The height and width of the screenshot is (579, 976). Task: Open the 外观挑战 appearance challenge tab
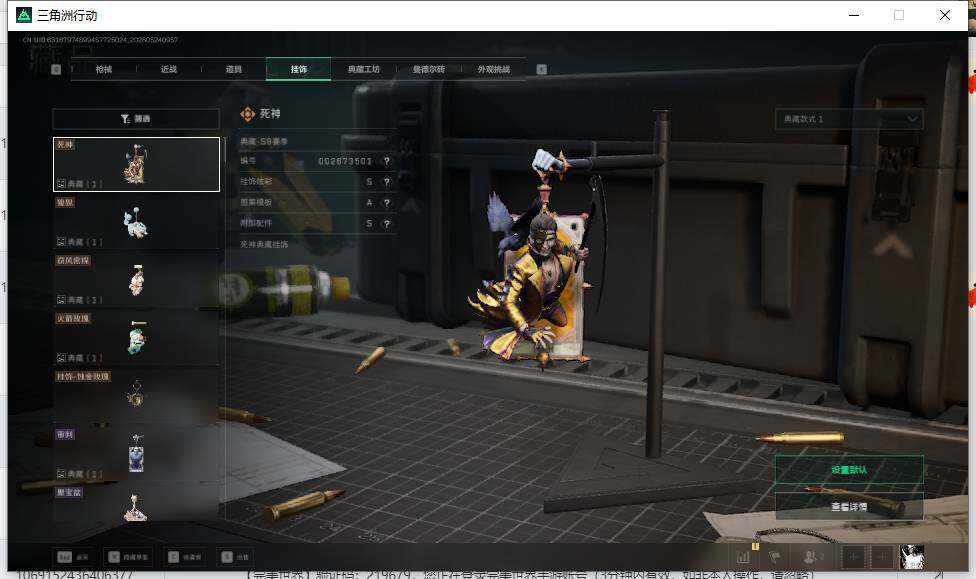tap(494, 69)
